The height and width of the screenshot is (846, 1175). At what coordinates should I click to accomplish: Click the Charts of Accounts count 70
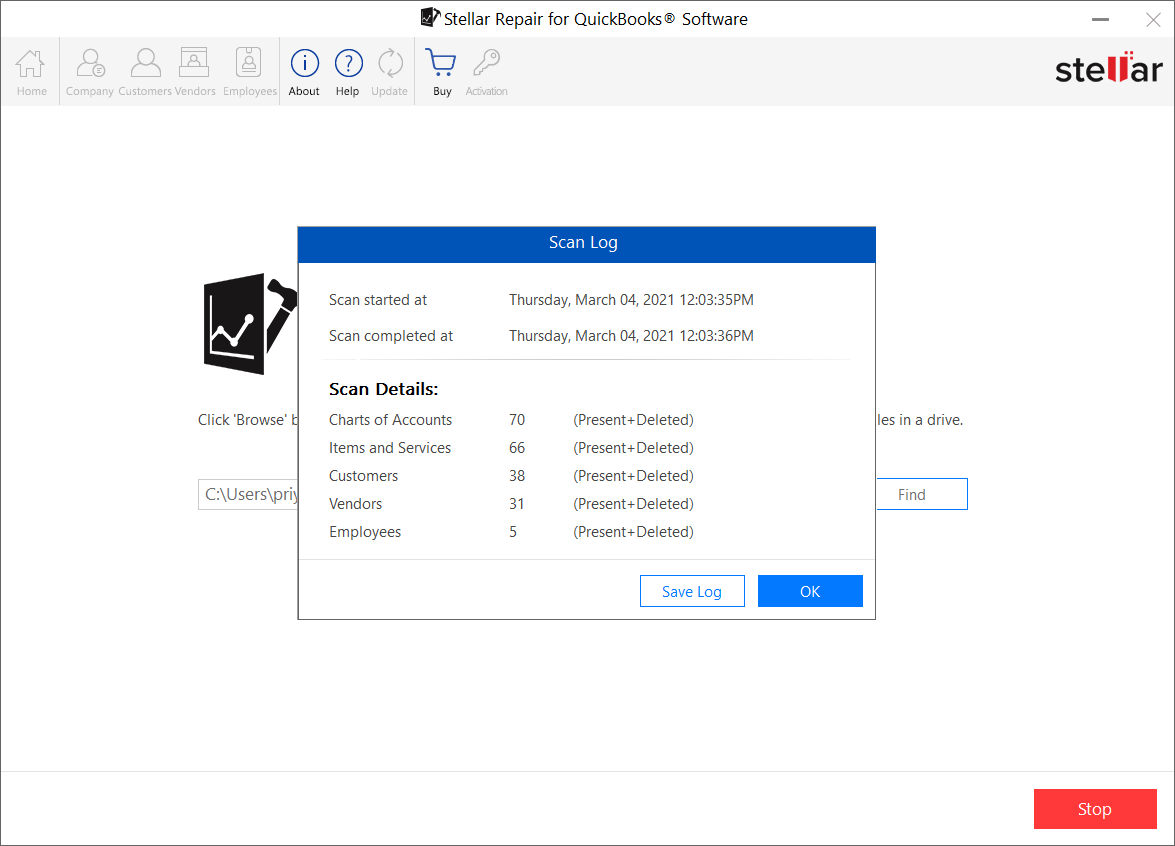(x=517, y=420)
